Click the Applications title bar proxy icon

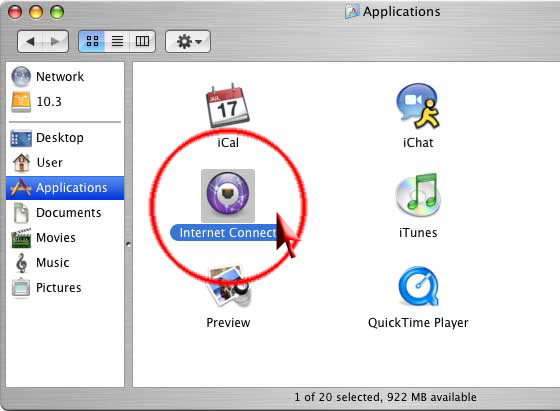point(352,12)
